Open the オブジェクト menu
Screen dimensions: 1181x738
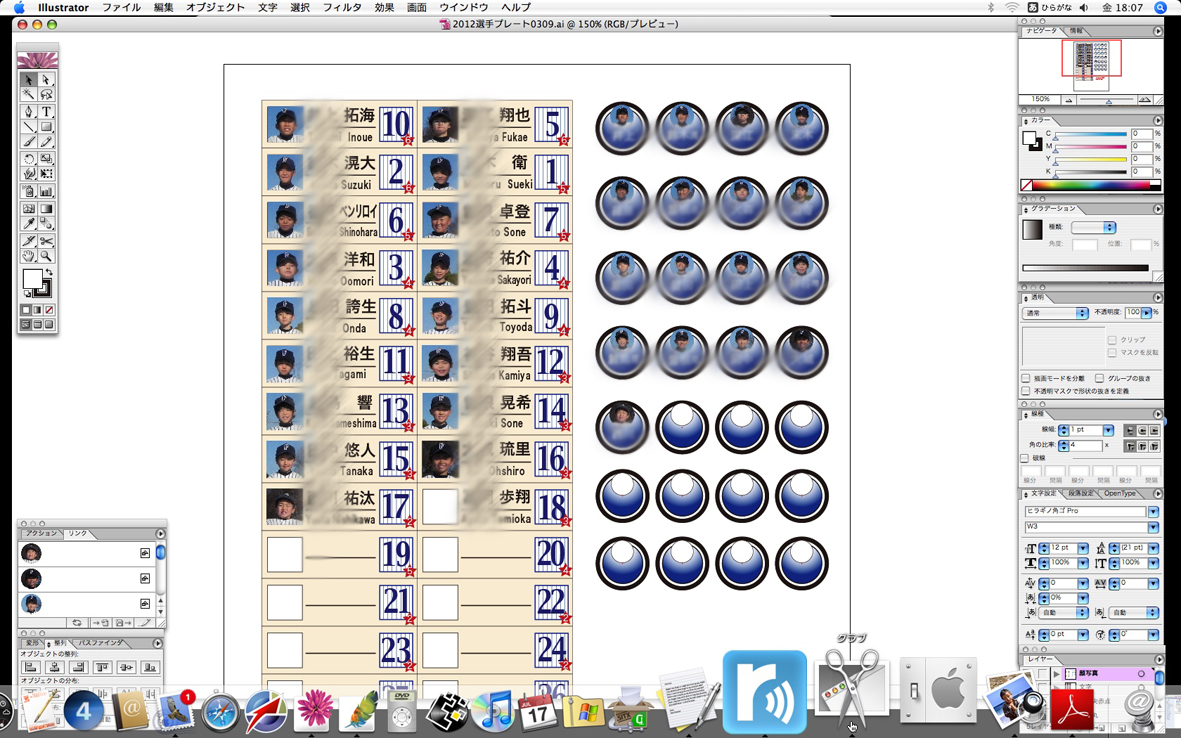pyautogui.click(x=215, y=7)
